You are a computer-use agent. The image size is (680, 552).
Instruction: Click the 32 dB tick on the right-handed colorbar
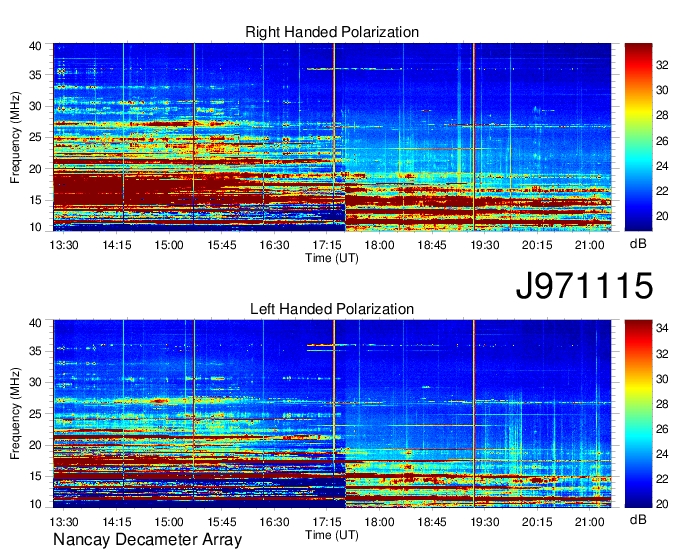point(662,65)
